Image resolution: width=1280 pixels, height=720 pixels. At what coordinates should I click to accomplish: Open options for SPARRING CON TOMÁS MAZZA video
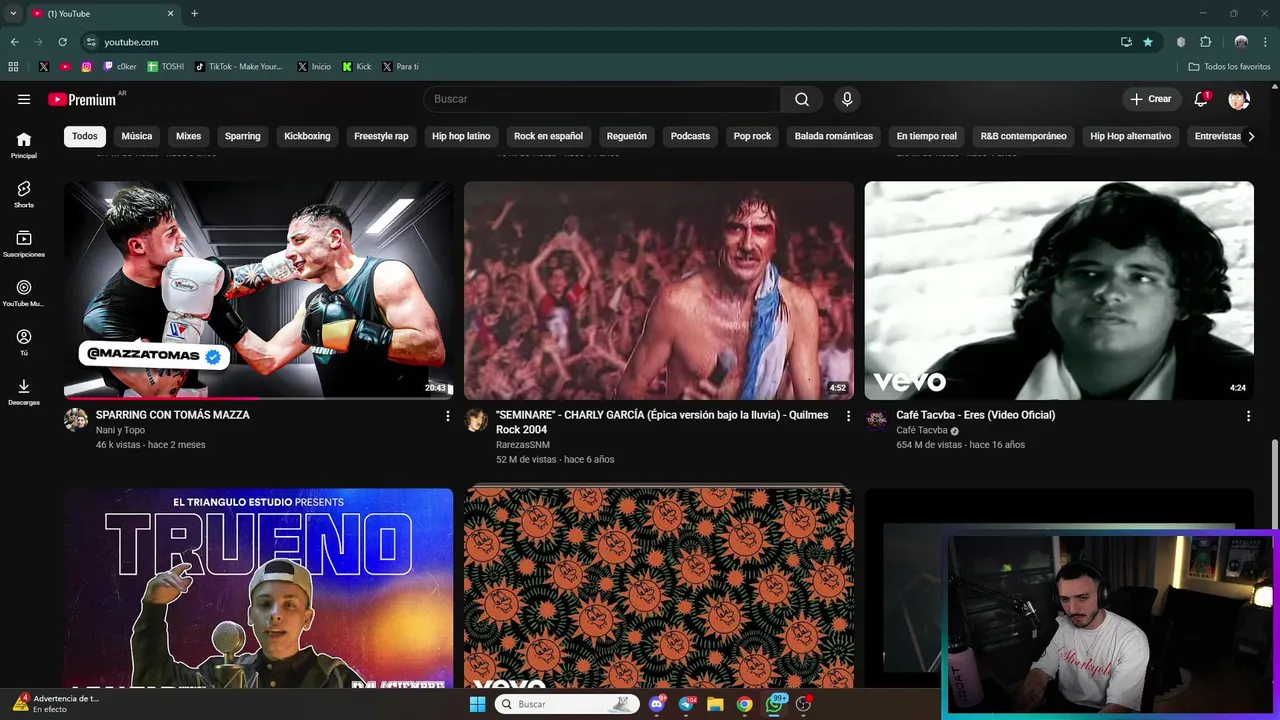pos(447,416)
